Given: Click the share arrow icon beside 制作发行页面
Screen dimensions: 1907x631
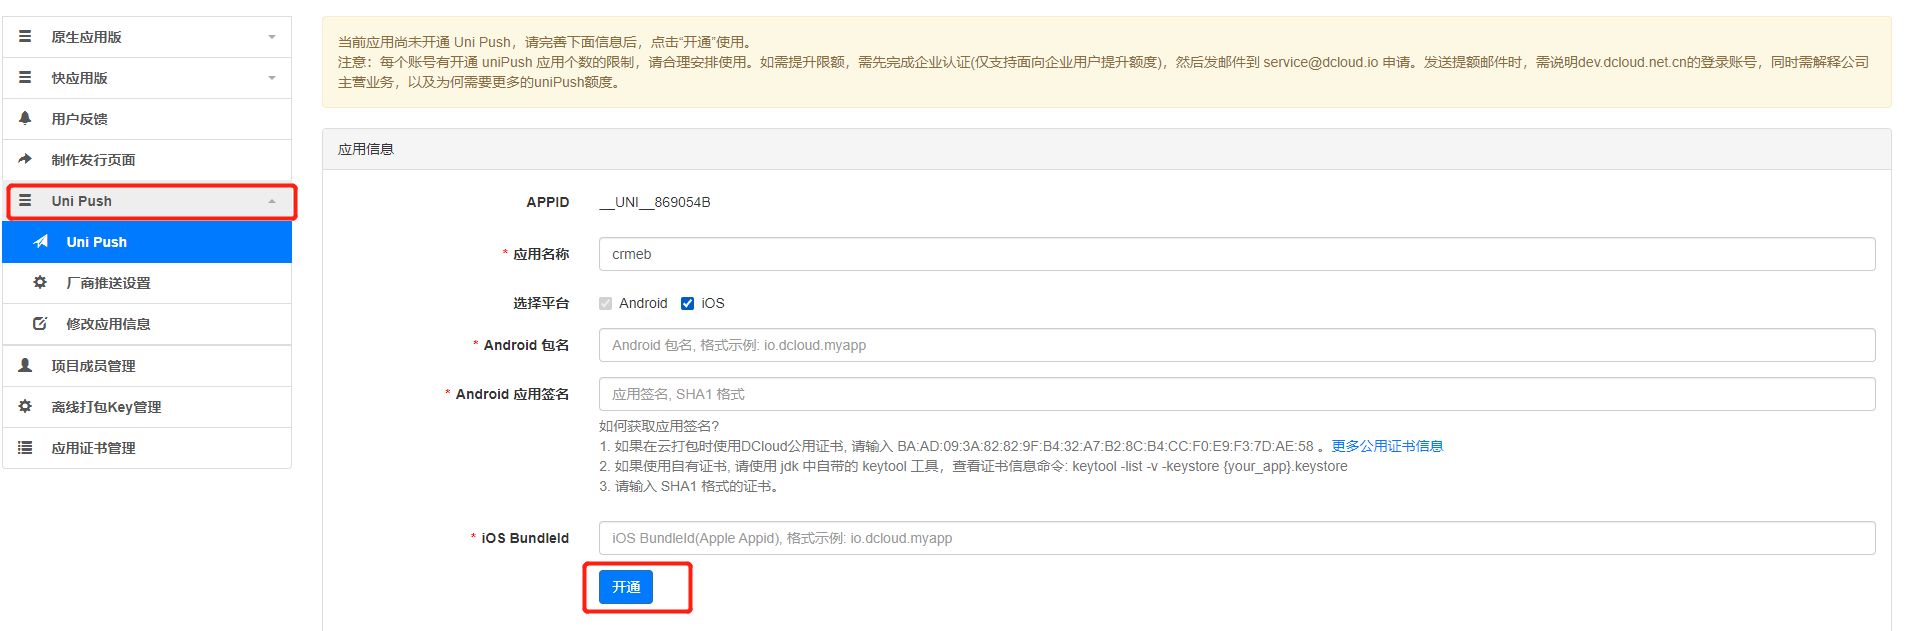Looking at the screenshot, I should [x=25, y=159].
